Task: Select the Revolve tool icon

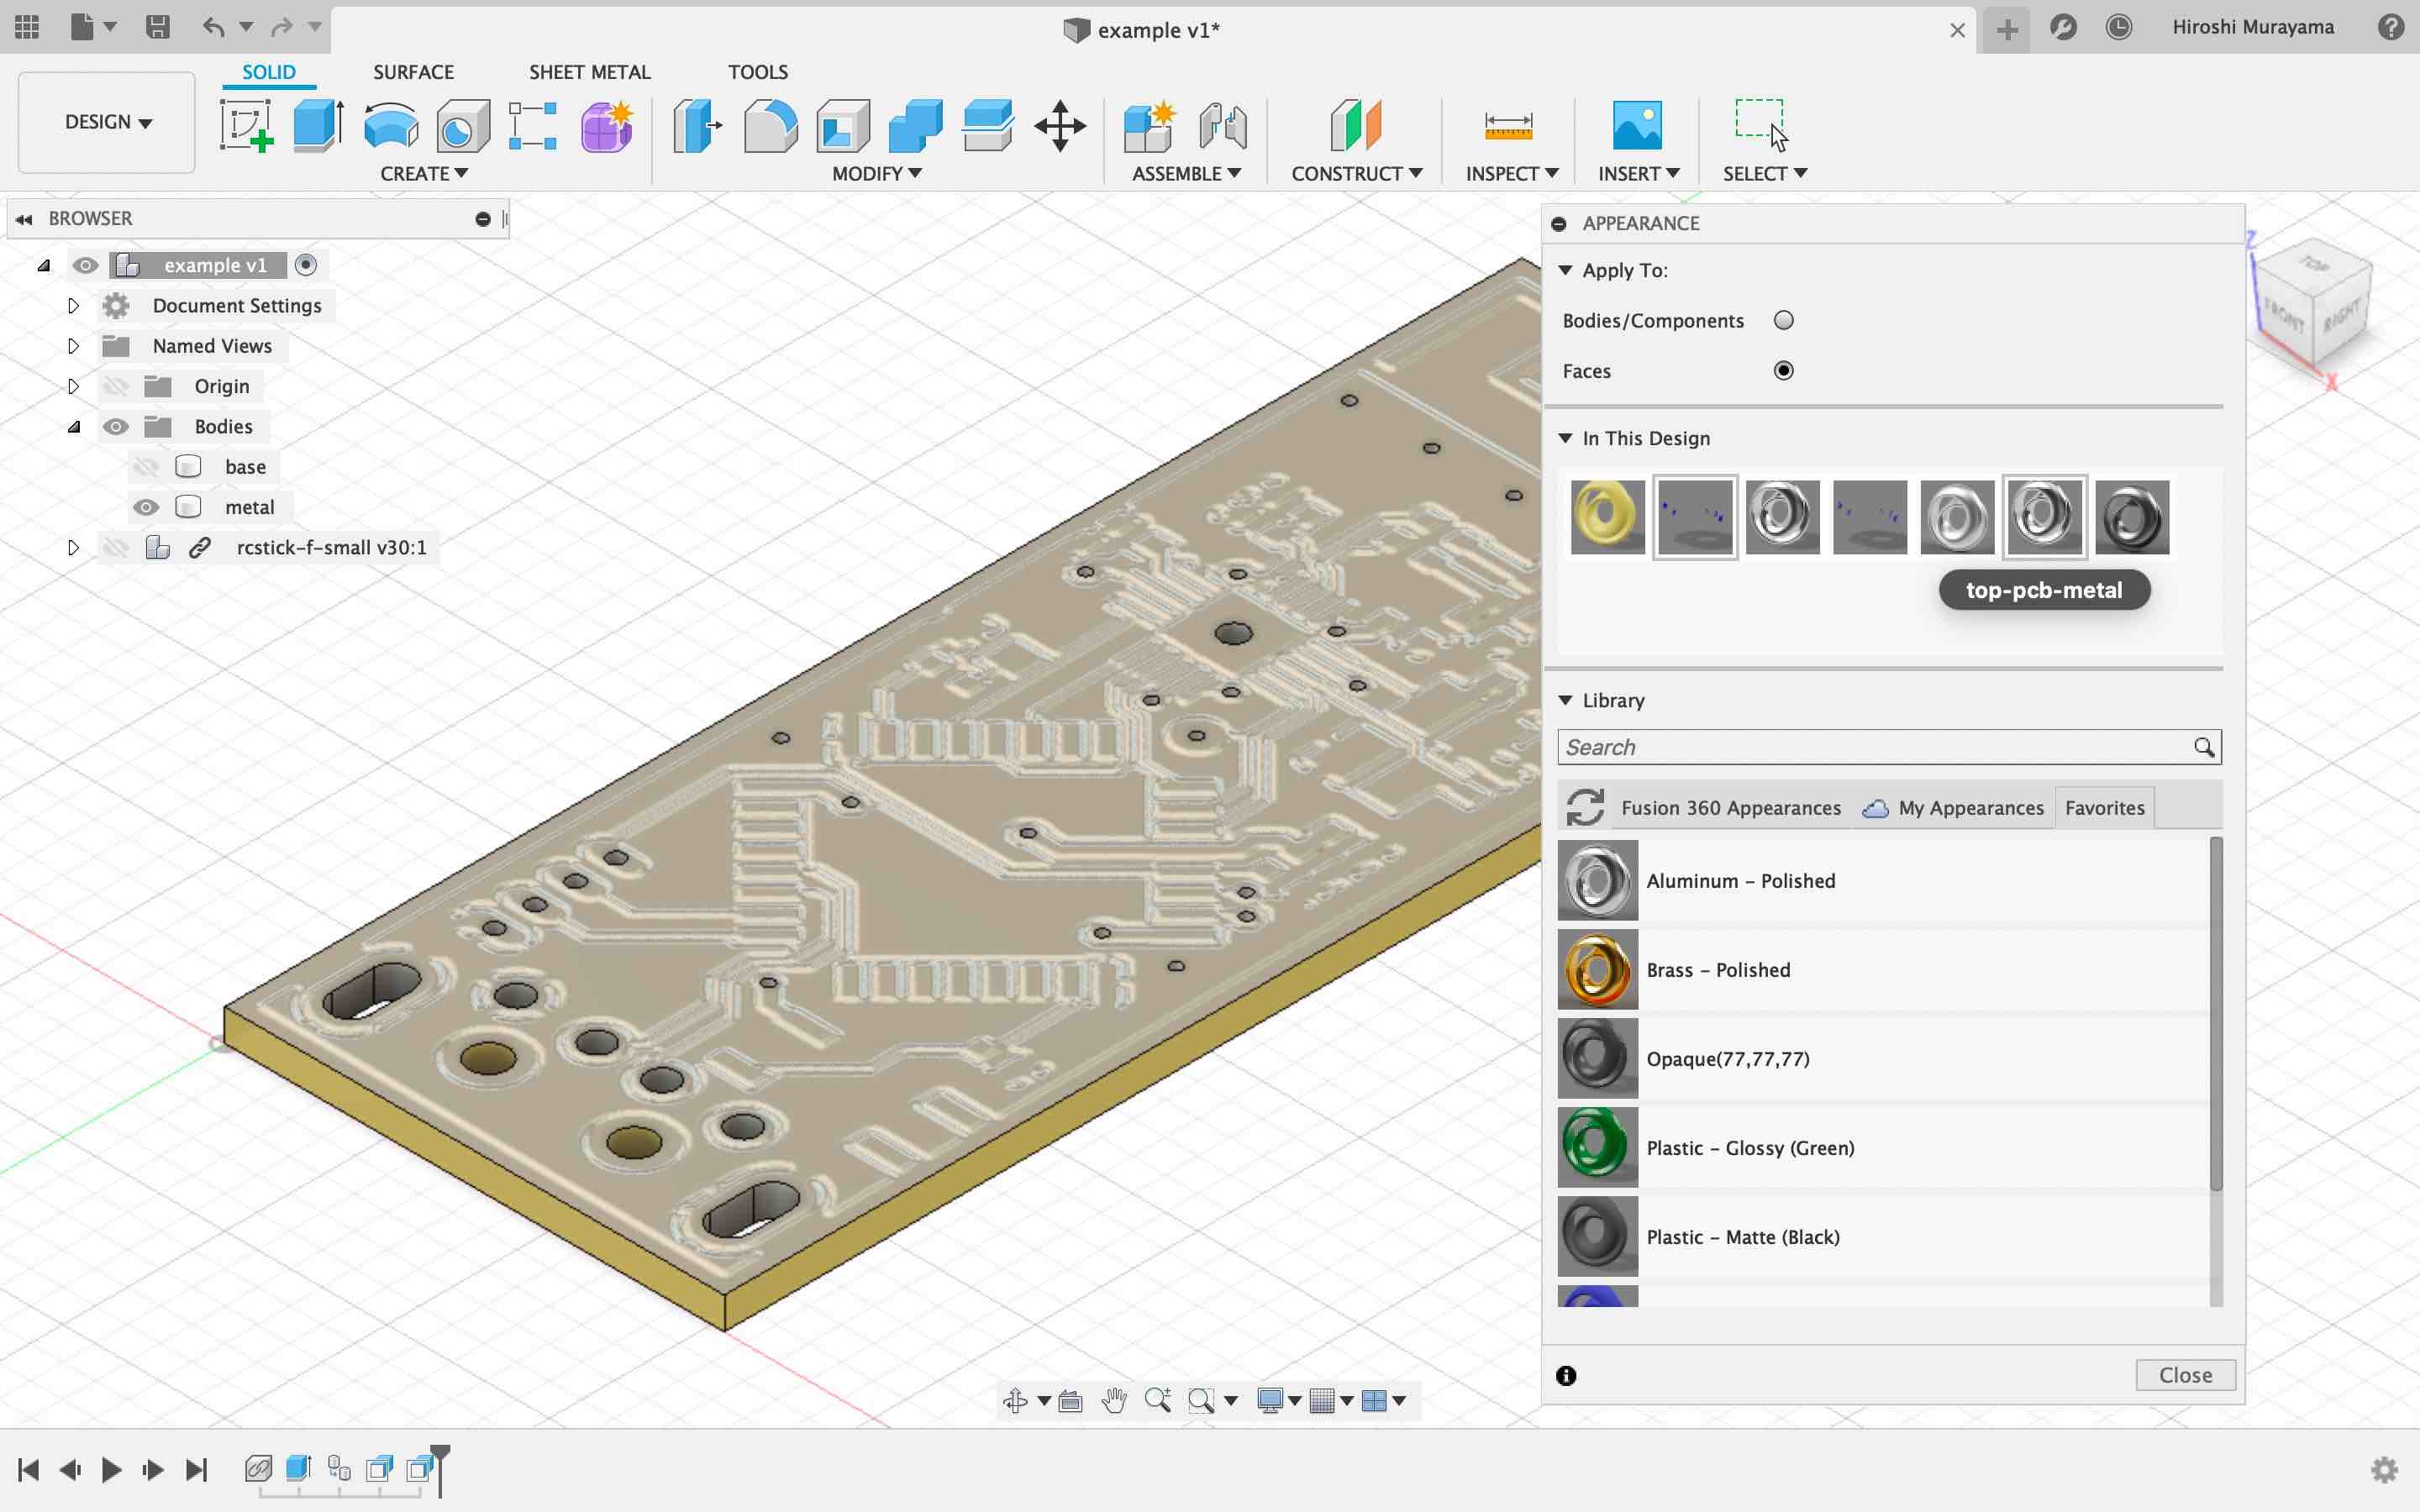Action: point(390,126)
